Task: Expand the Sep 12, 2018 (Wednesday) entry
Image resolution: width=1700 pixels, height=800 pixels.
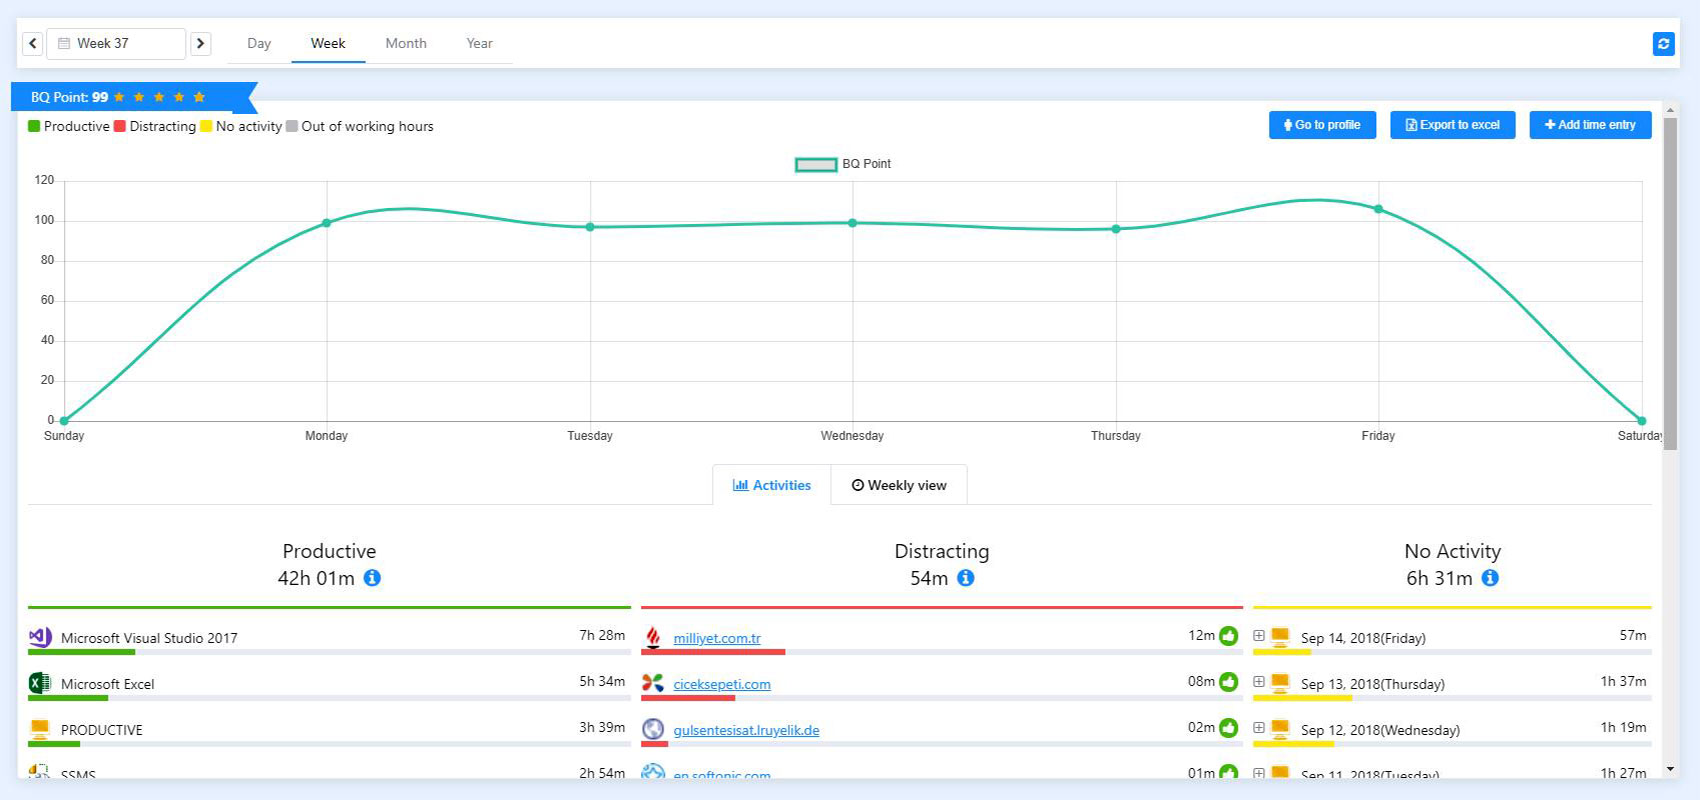Action: click(1259, 728)
